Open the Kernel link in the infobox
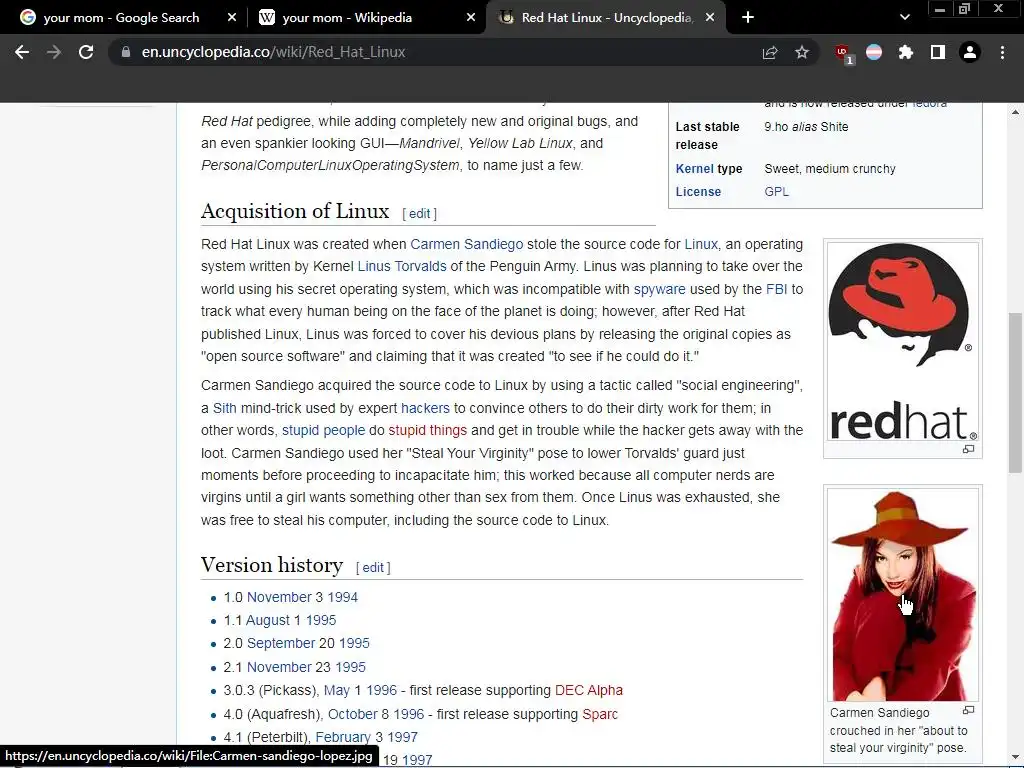The image size is (1024, 768). coord(694,168)
